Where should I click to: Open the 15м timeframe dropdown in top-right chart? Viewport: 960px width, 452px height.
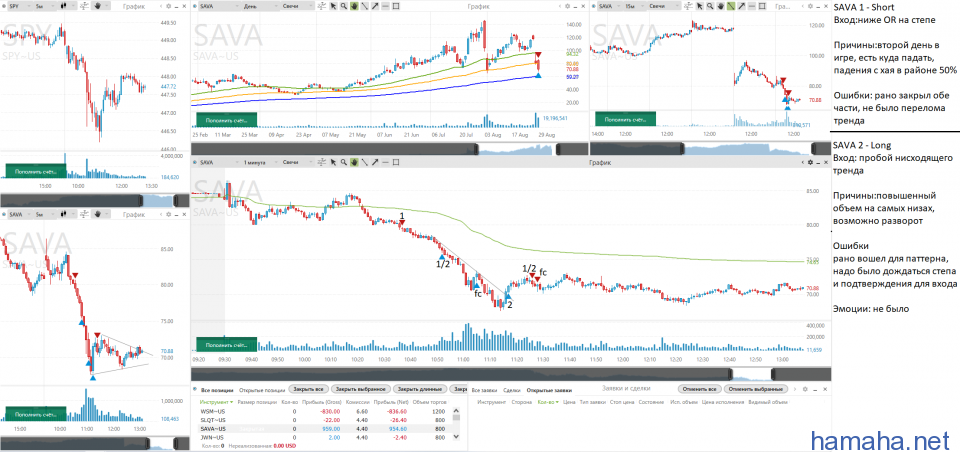(x=634, y=6)
